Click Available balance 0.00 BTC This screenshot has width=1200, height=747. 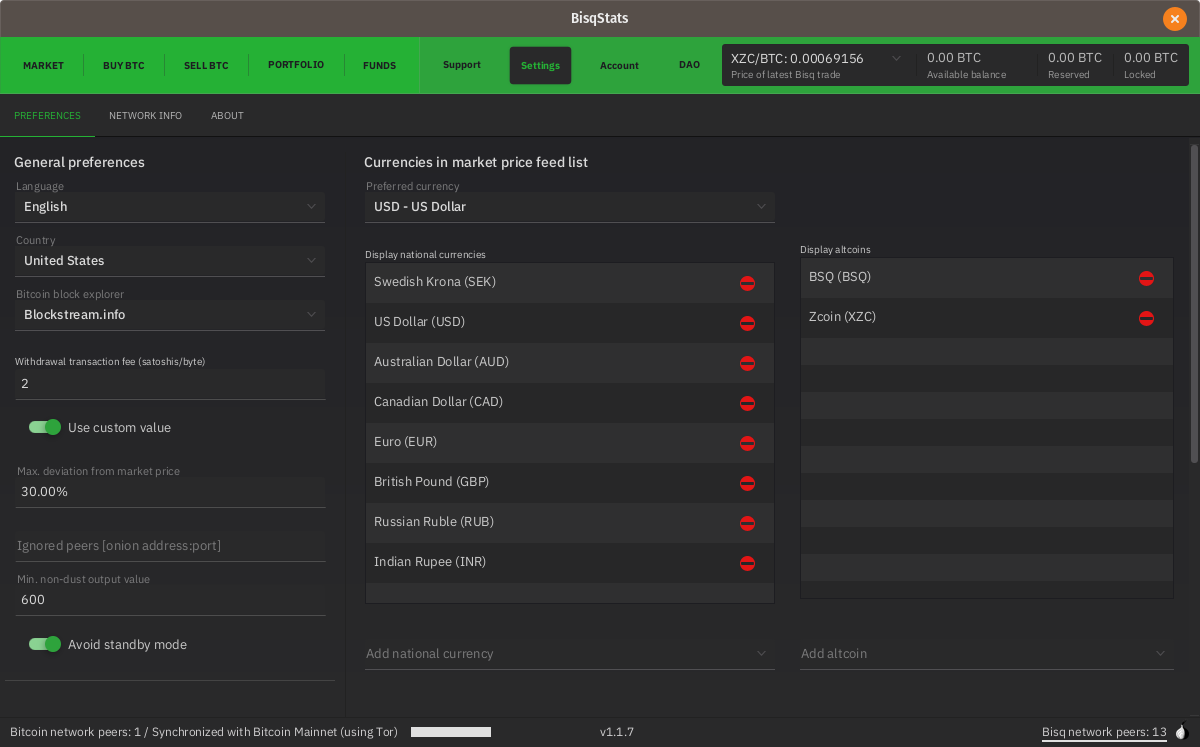[954, 58]
